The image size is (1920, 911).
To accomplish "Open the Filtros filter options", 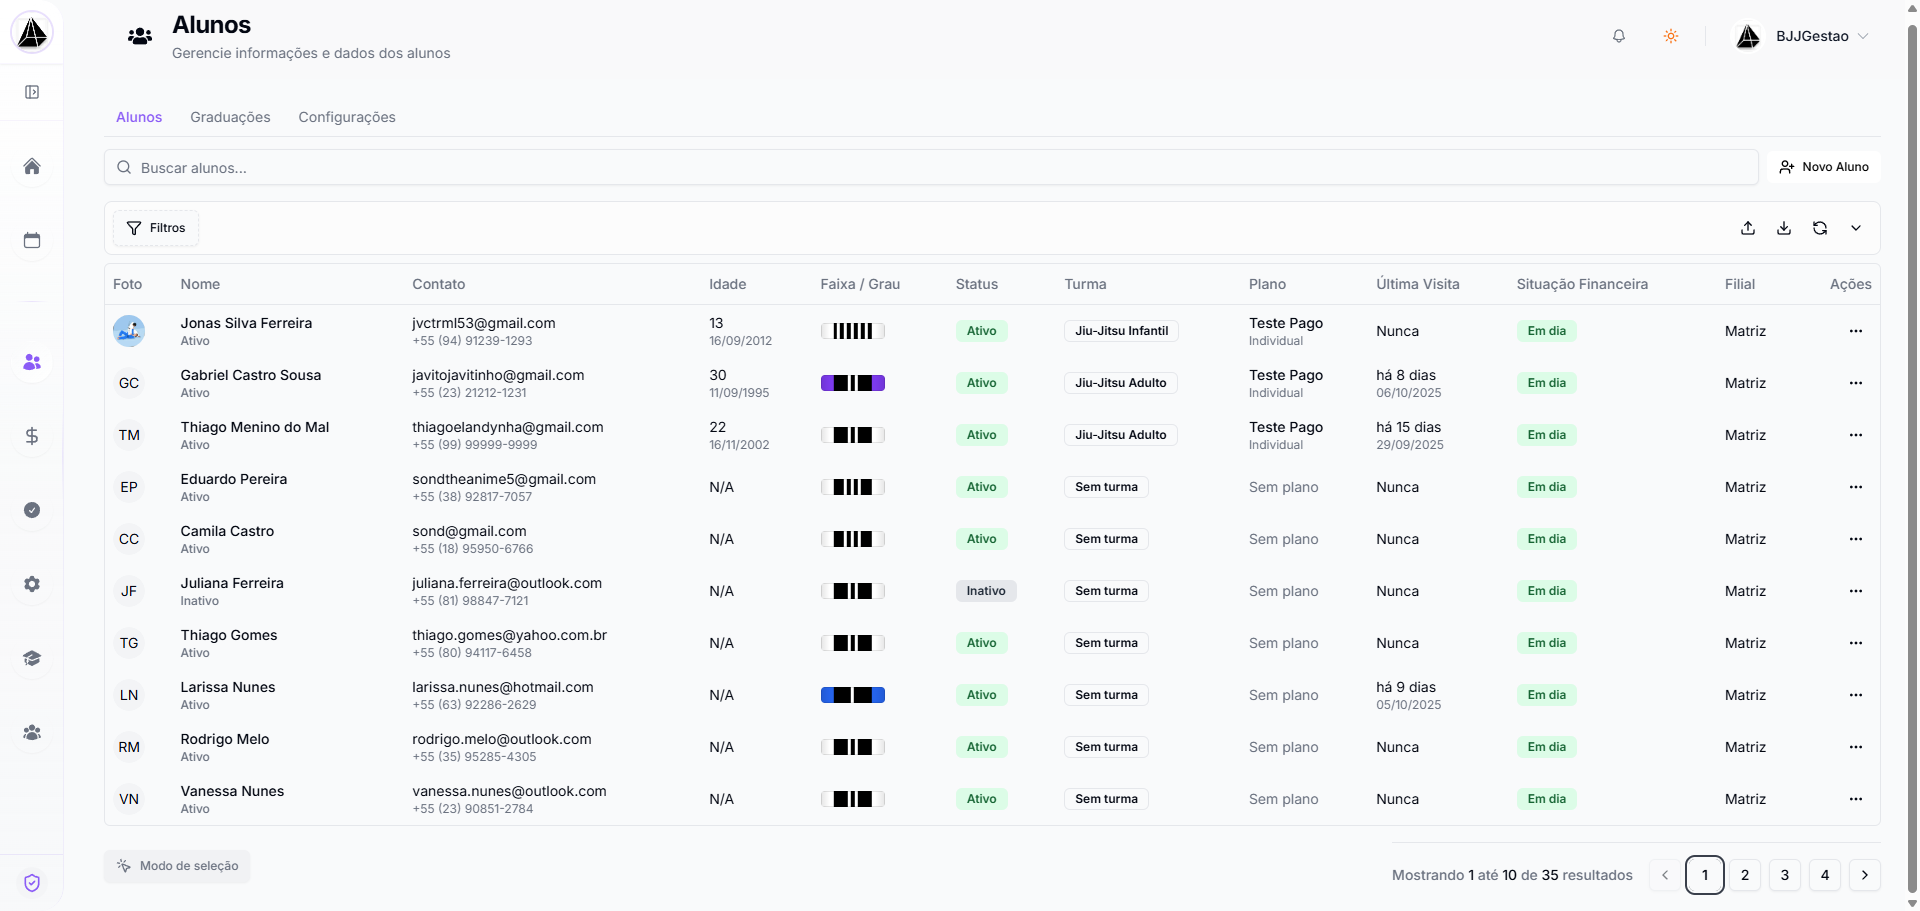I will (x=156, y=228).
